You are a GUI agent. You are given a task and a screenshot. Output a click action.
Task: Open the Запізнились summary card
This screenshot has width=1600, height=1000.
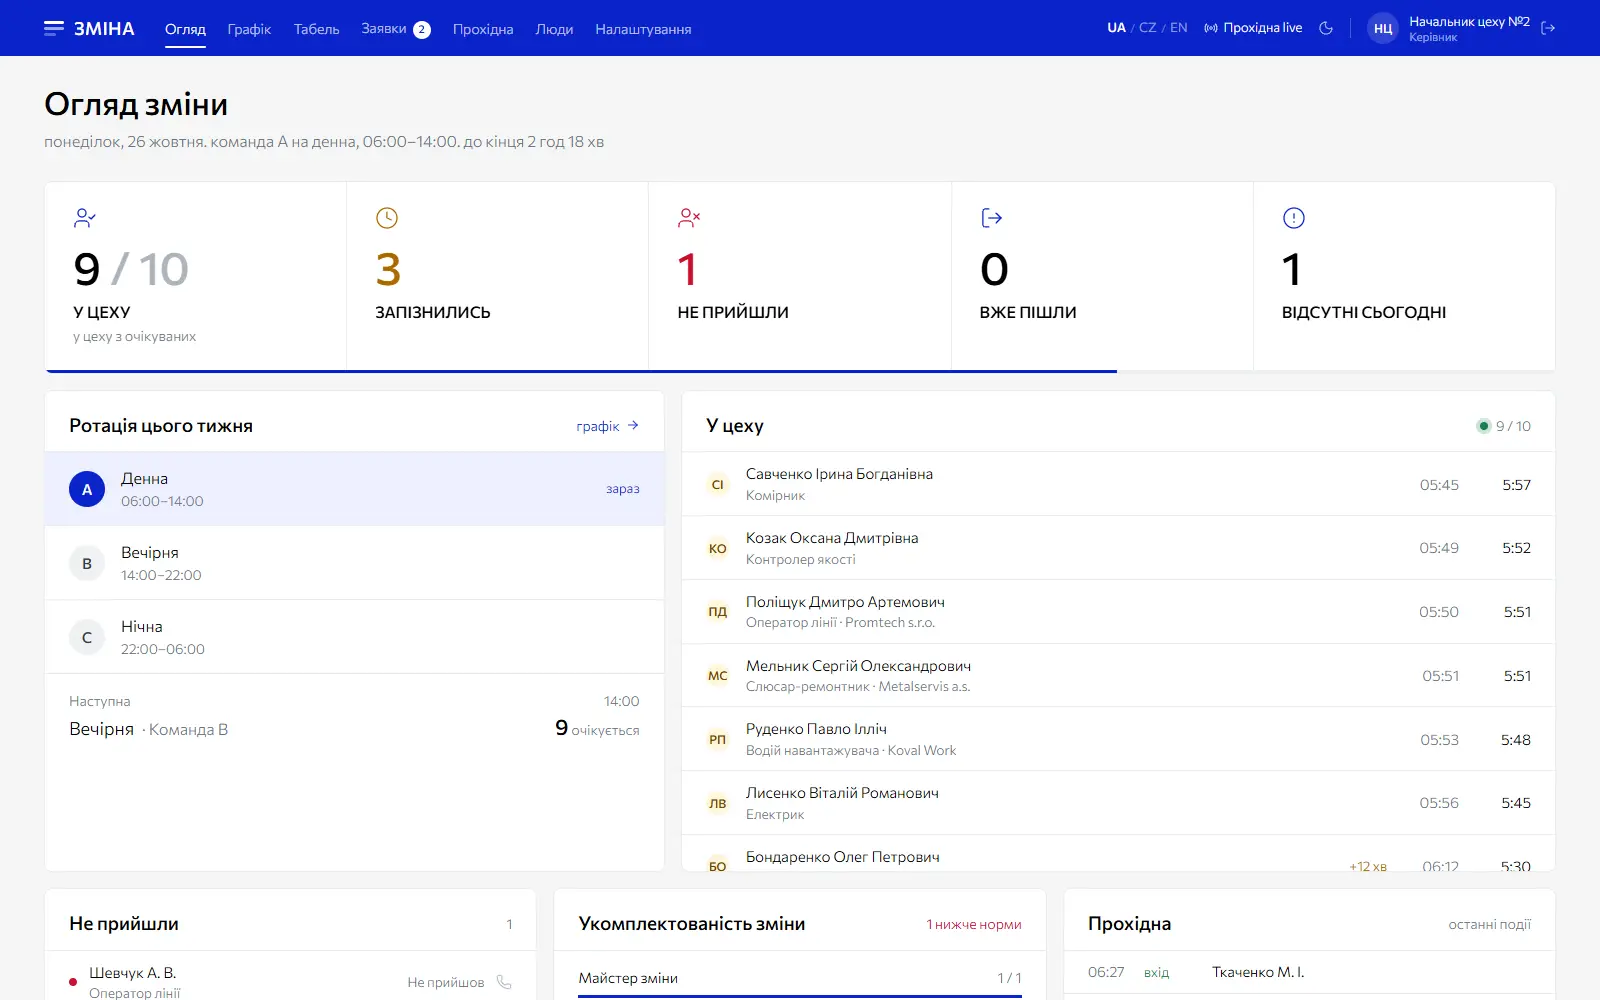497,276
